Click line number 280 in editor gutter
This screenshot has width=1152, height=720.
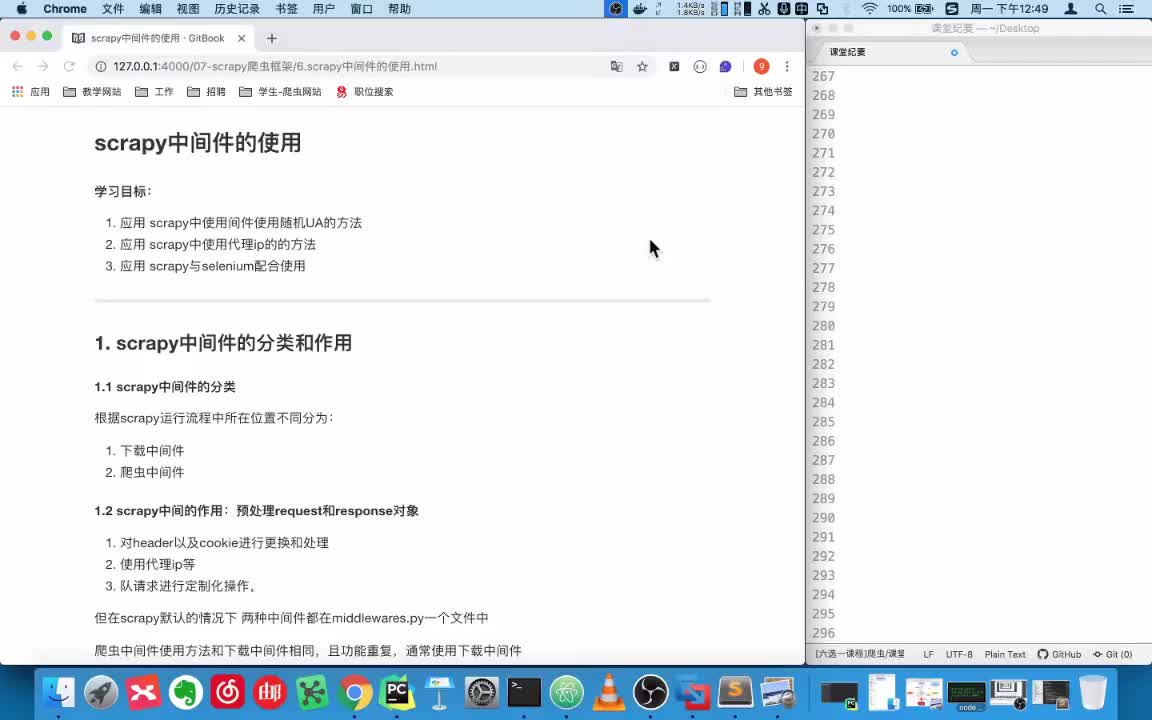pos(823,325)
